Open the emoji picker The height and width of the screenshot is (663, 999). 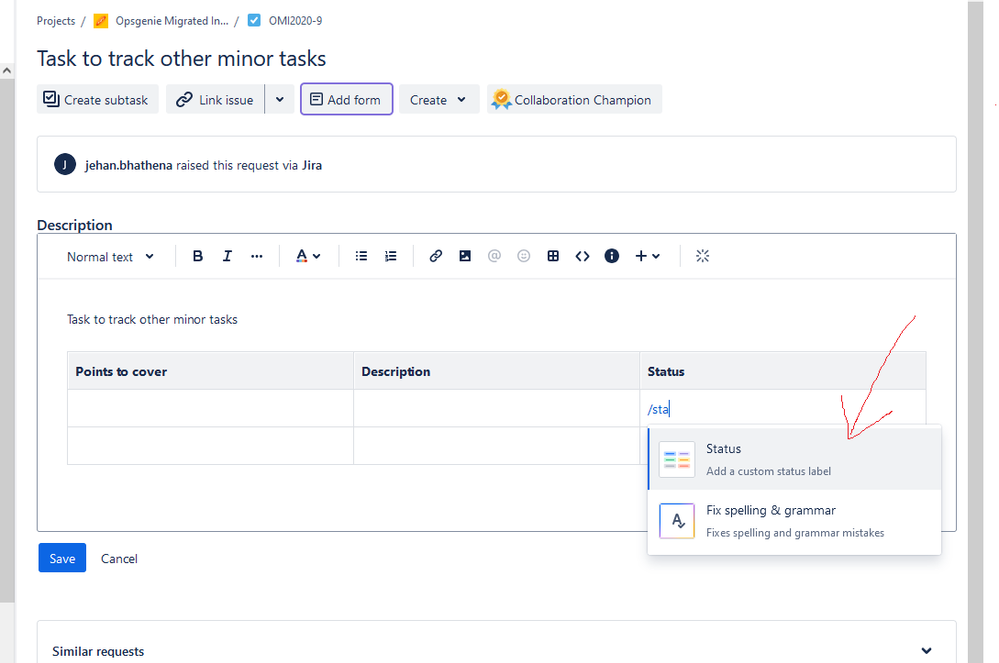[524, 256]
